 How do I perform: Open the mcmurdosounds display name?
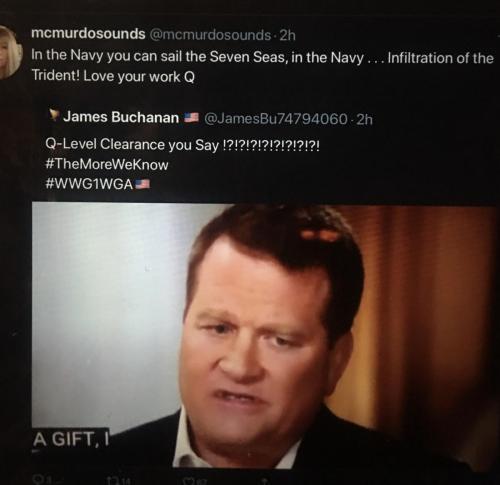tap(88, 34)
